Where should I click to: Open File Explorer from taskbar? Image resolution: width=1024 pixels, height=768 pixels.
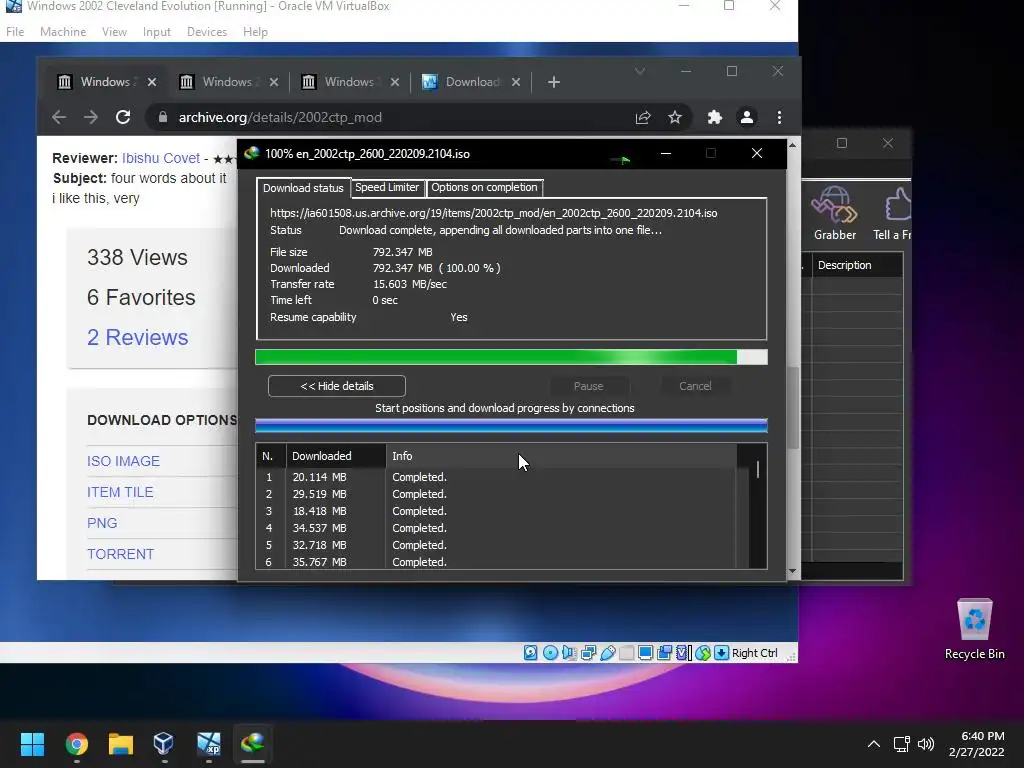[121, 743]
